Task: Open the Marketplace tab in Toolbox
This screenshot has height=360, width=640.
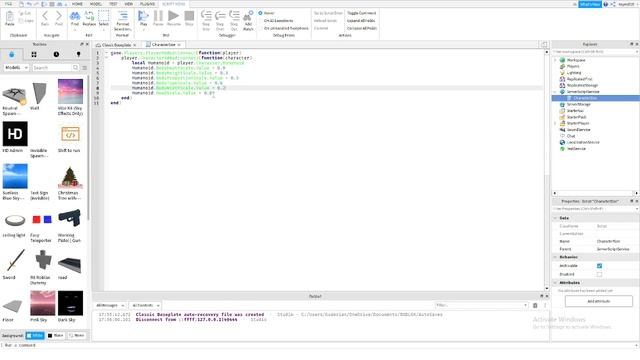Action: 11,54
